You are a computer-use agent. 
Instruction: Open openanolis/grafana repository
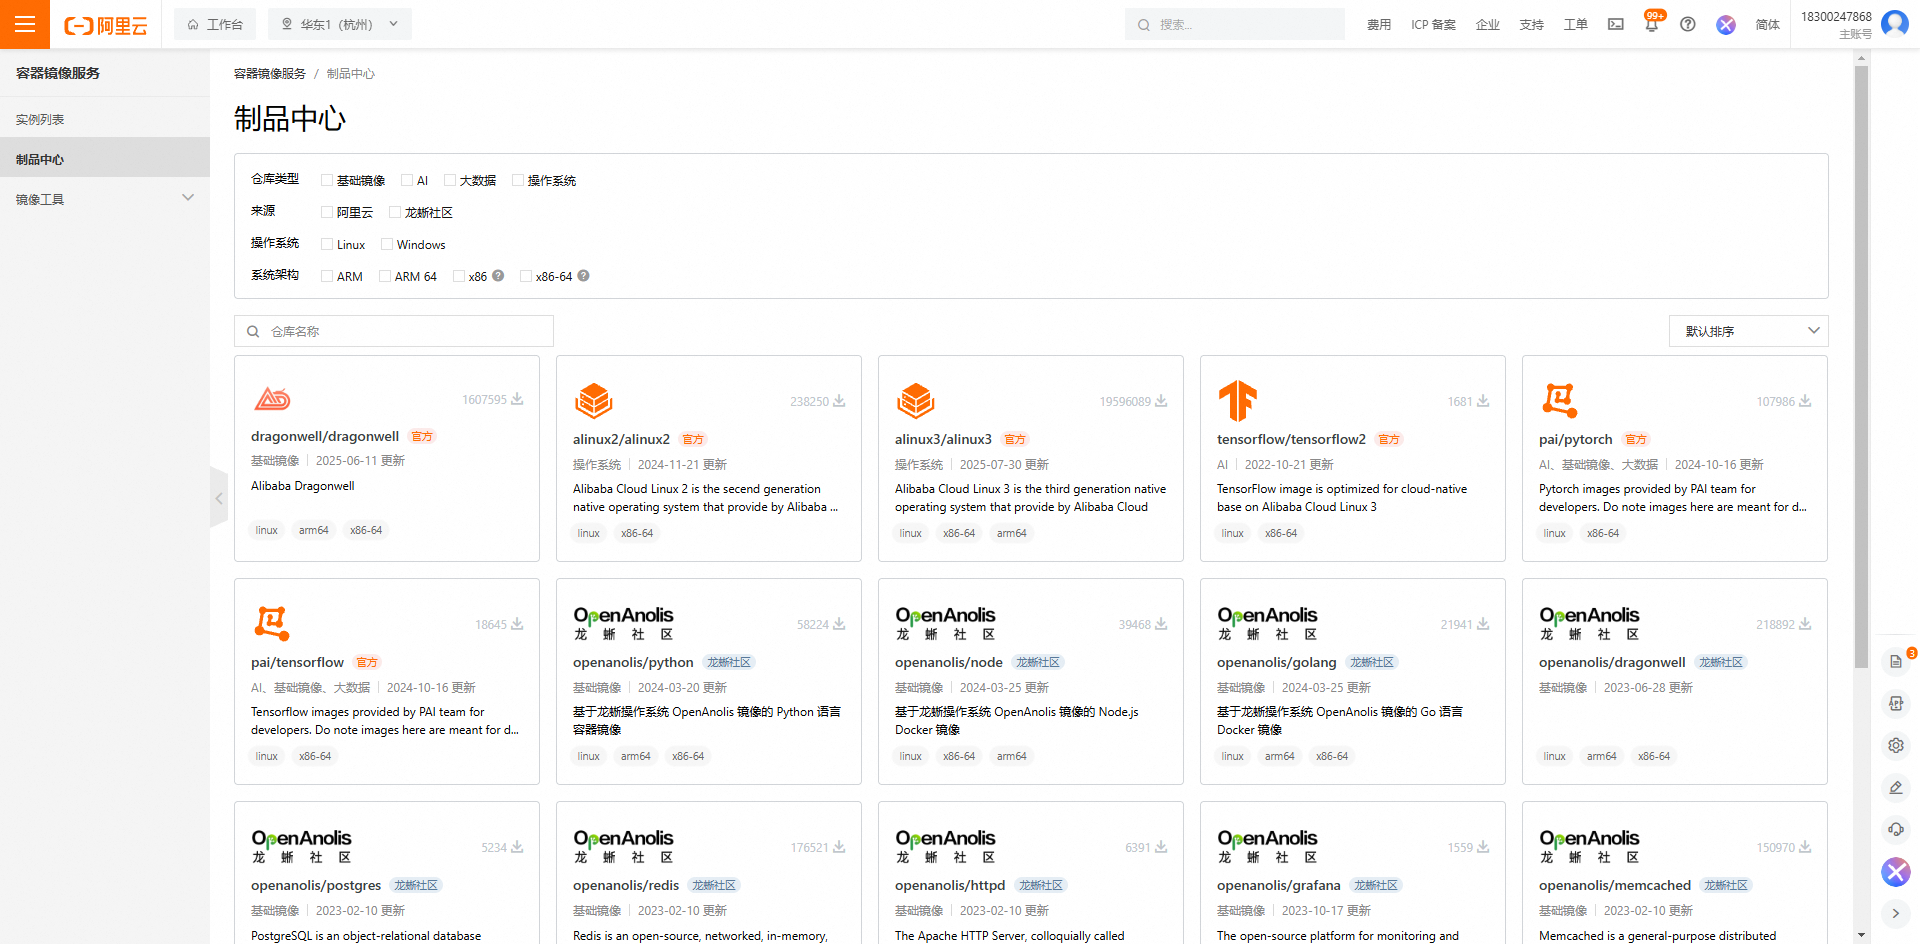click(x=1278, y=885)
